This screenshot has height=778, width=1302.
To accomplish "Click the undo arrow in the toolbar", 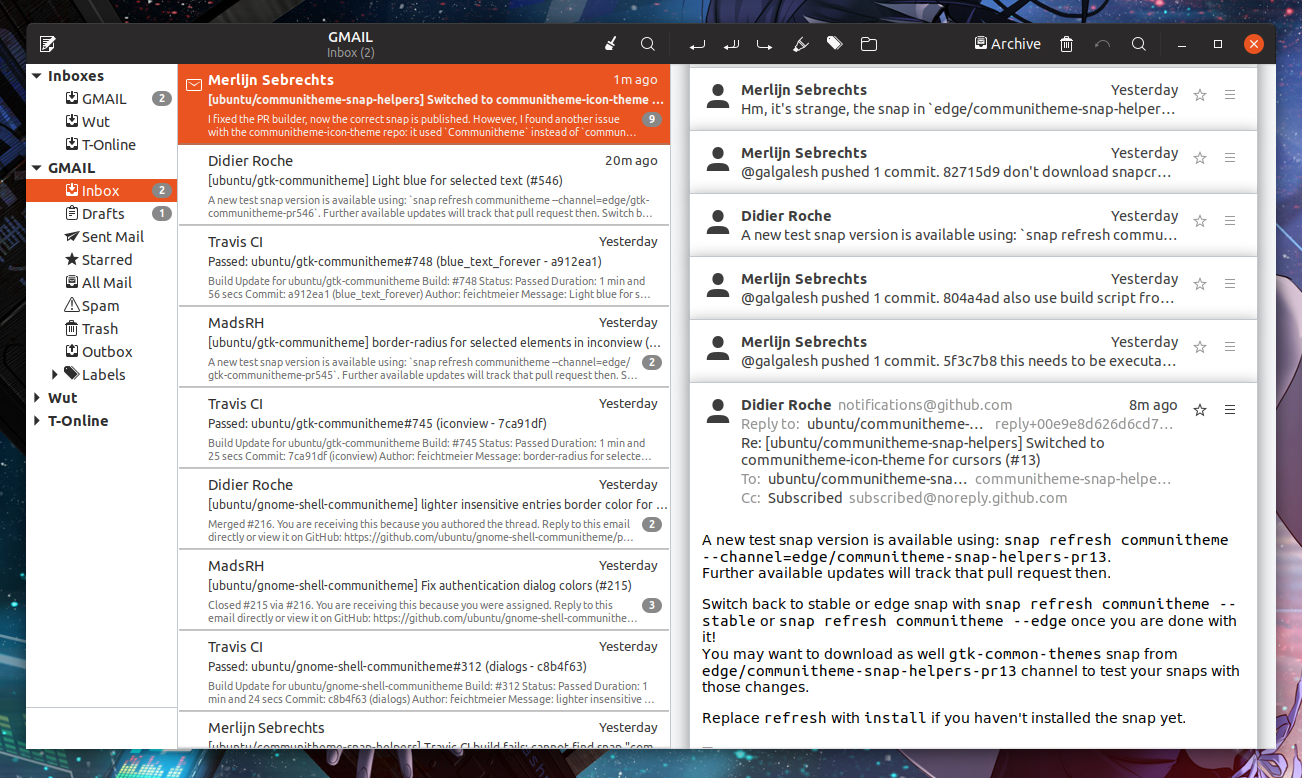I will (1103, 44).
